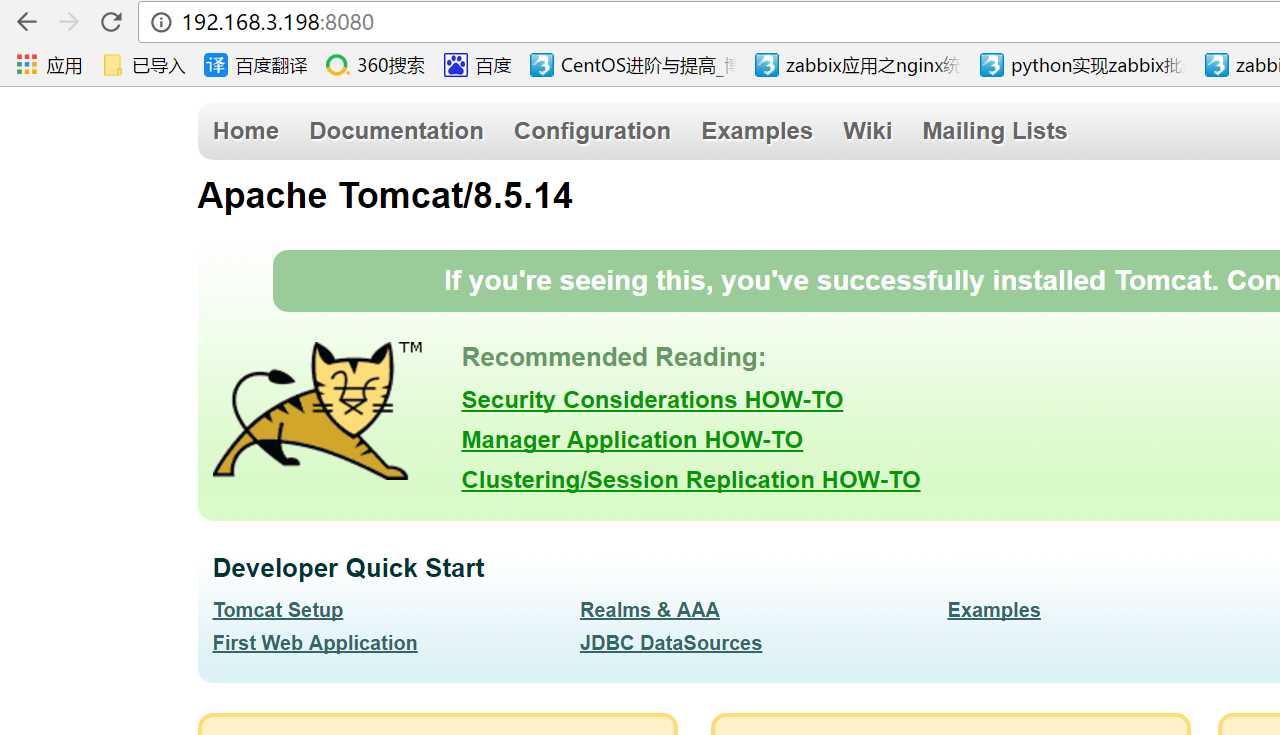Image resolution: width=1280 pixels, height=735 pixels.
Task: Open the Examples navigation item
Action: 757,131
